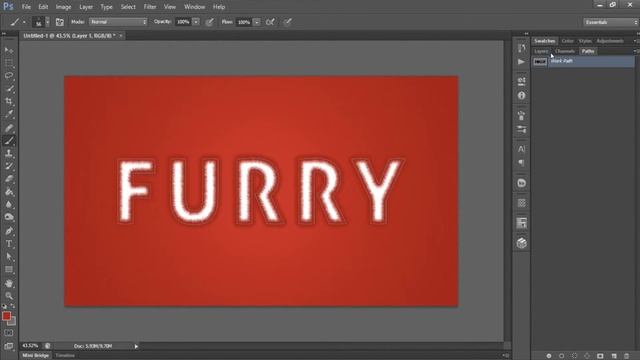Select the Crop tool
The width and height of the screenshot is (640, 360).
[x=9, y=101]
